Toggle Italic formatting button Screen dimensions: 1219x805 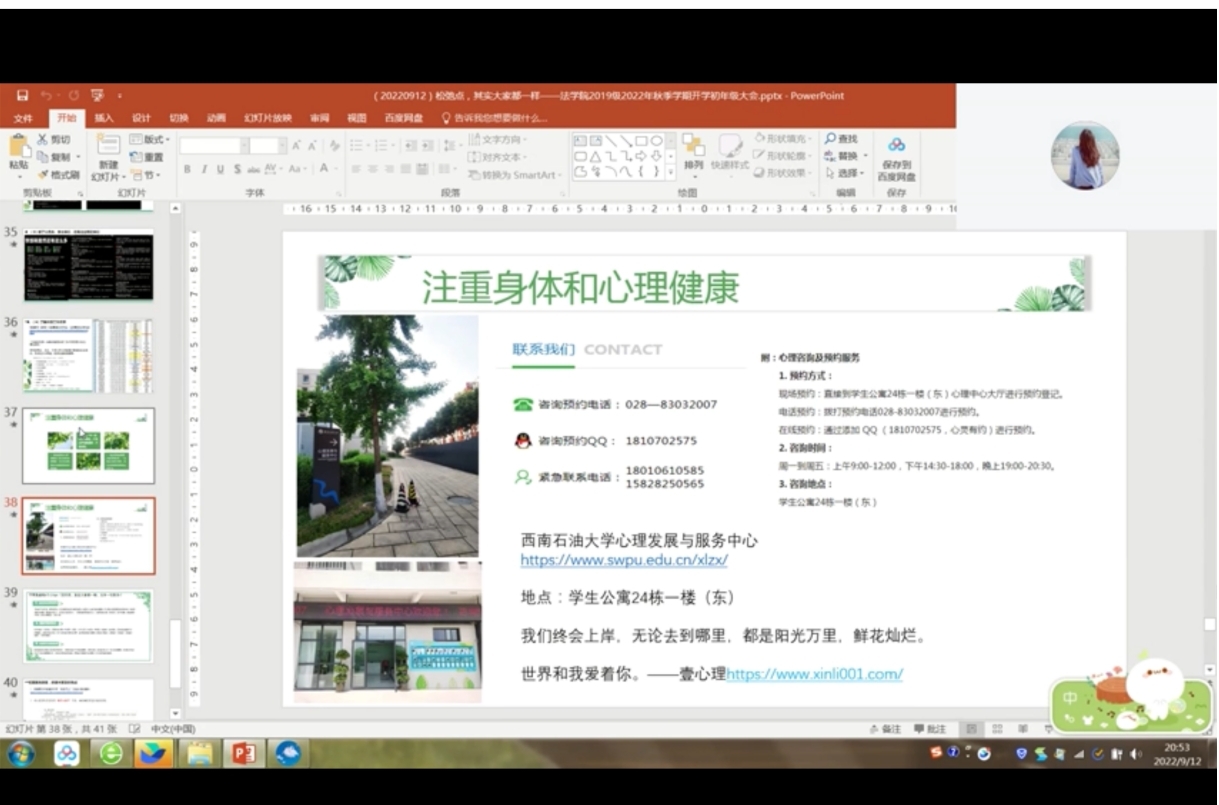[204, 169]
